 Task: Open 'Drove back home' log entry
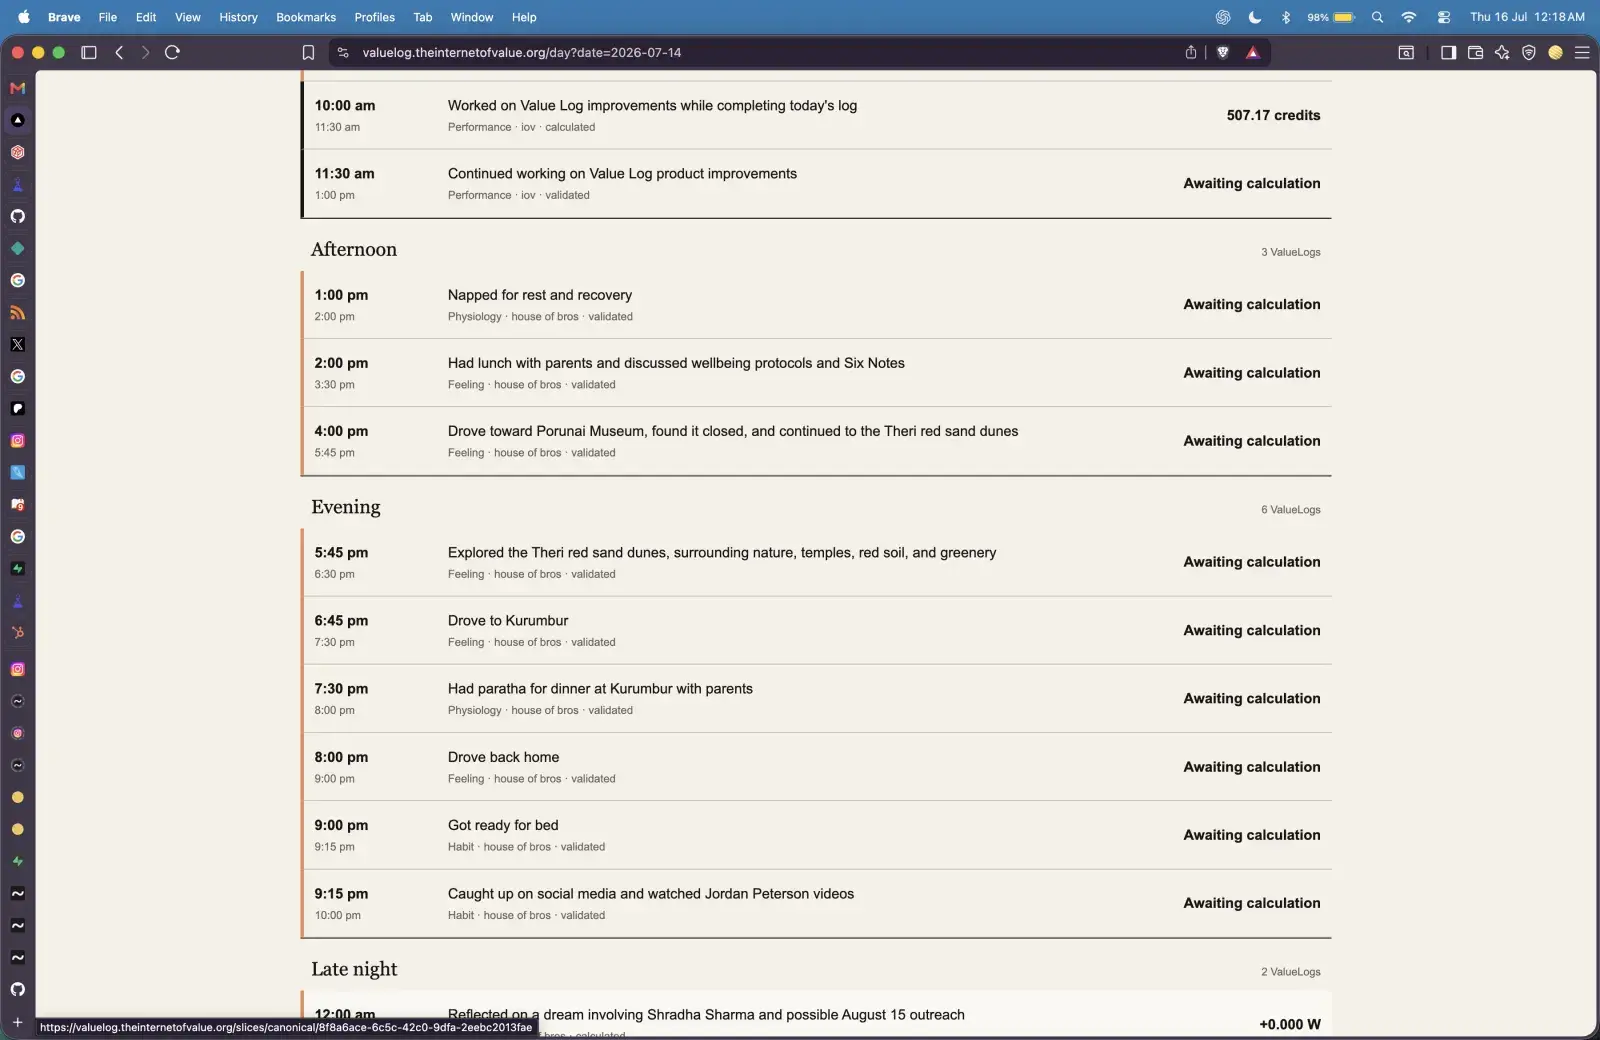817,766
